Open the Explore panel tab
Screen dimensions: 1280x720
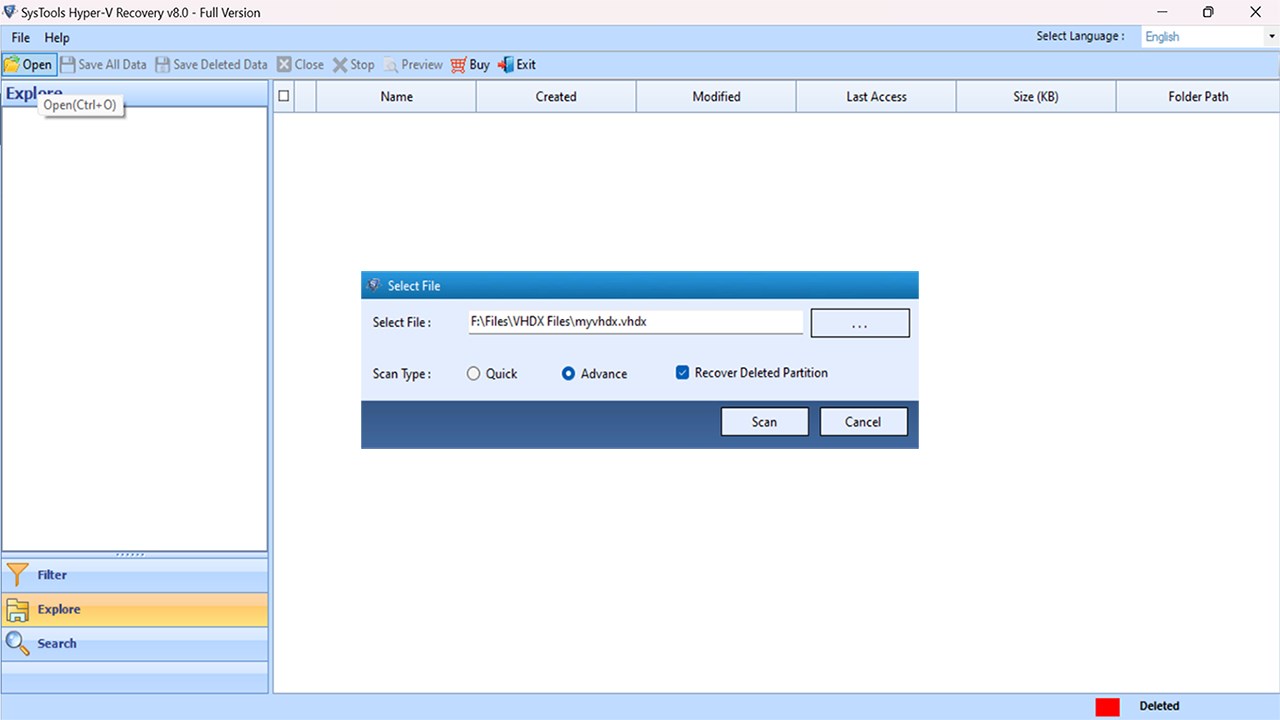[x=135, y=609]
